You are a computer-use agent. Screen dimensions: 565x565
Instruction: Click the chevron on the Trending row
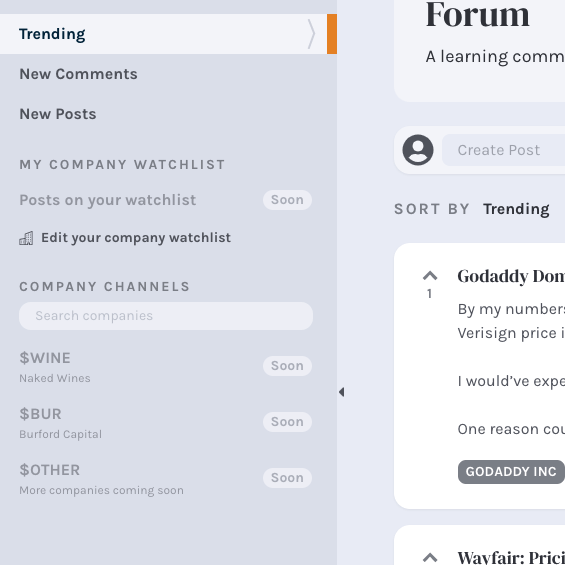pos(311,34)
